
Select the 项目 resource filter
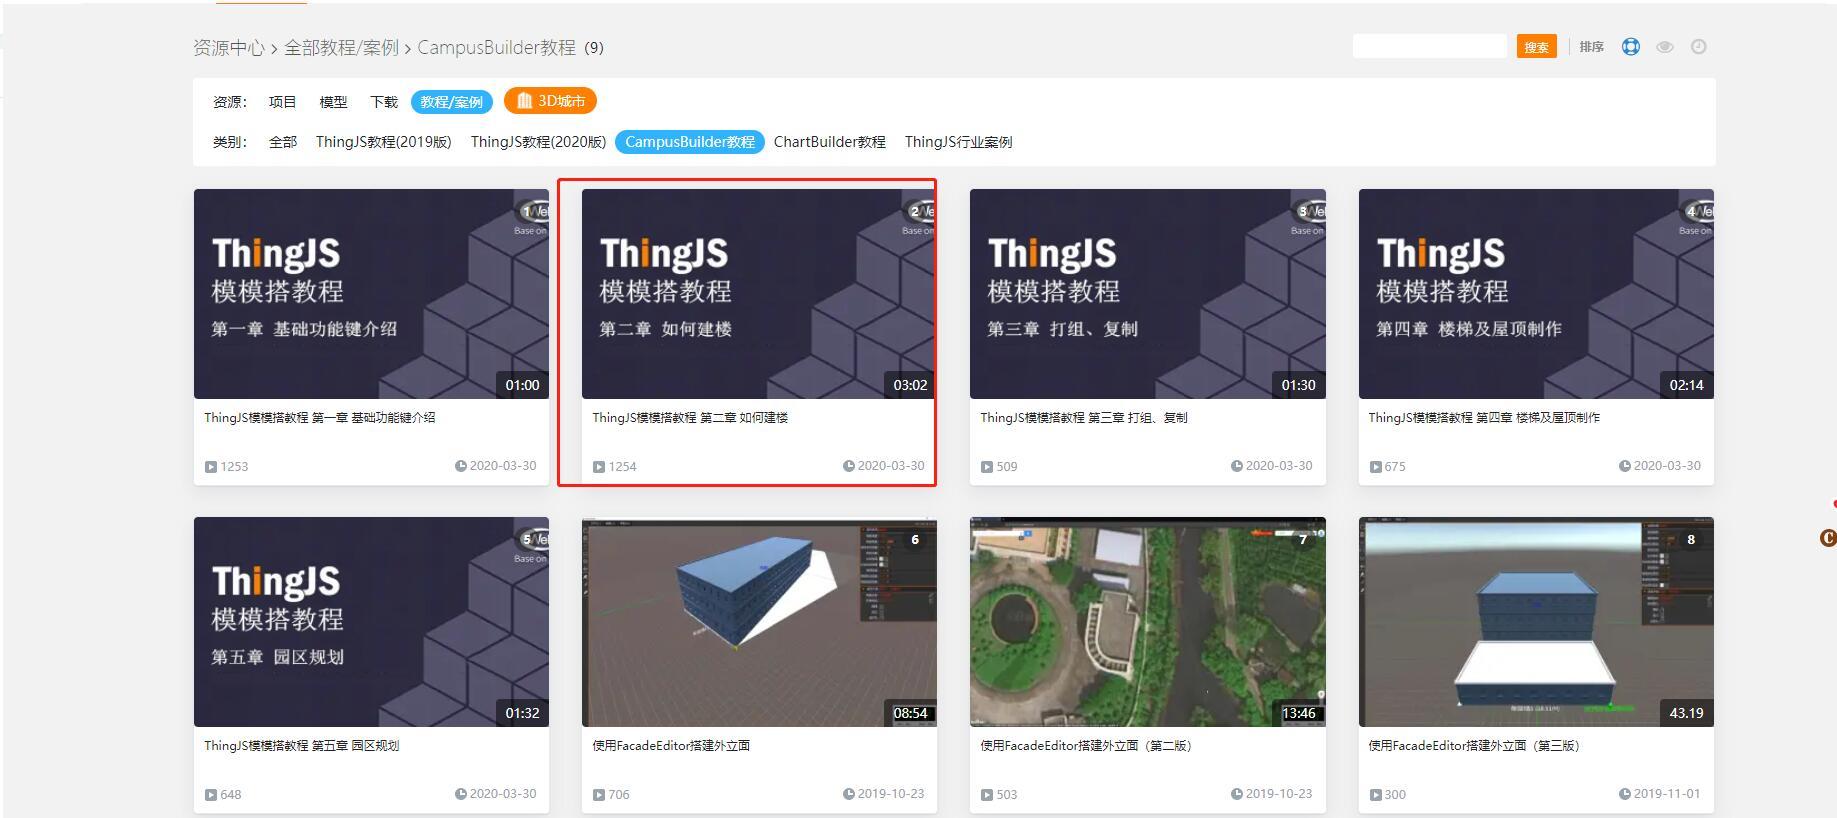point(282,102)
